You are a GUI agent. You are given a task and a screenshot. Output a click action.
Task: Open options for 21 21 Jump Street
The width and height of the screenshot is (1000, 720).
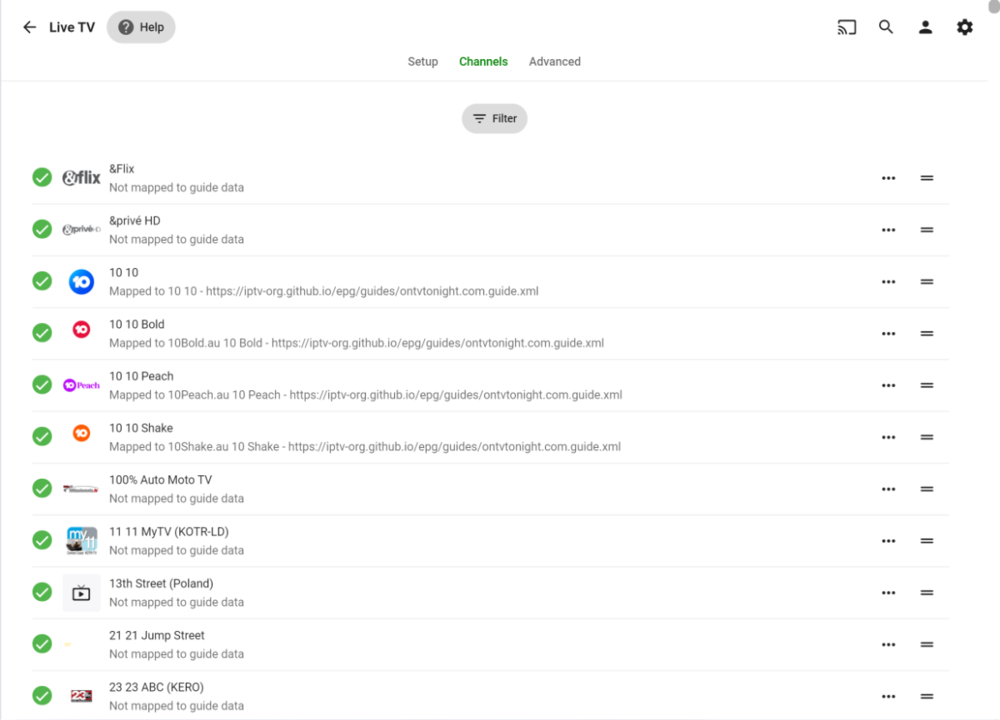point(888,644)
